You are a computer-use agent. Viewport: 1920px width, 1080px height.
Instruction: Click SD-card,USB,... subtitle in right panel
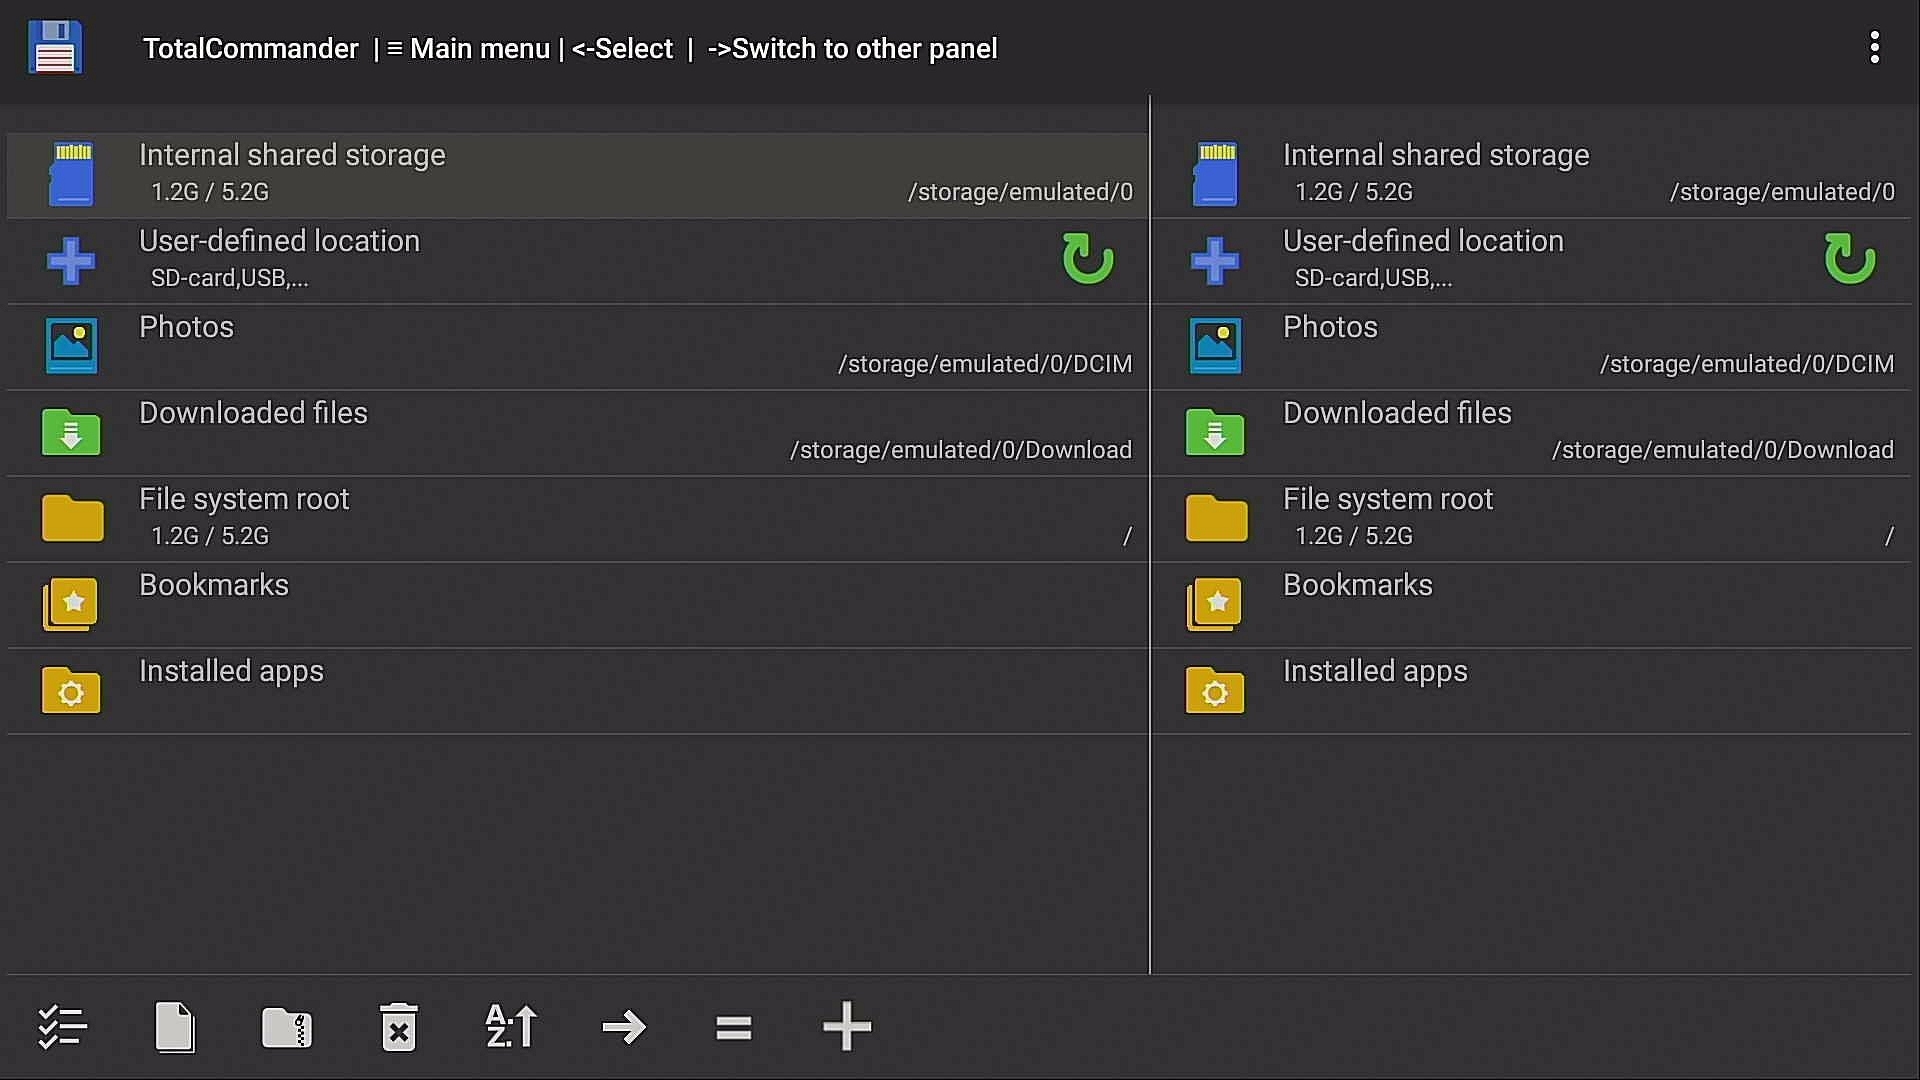point(1373,278)
